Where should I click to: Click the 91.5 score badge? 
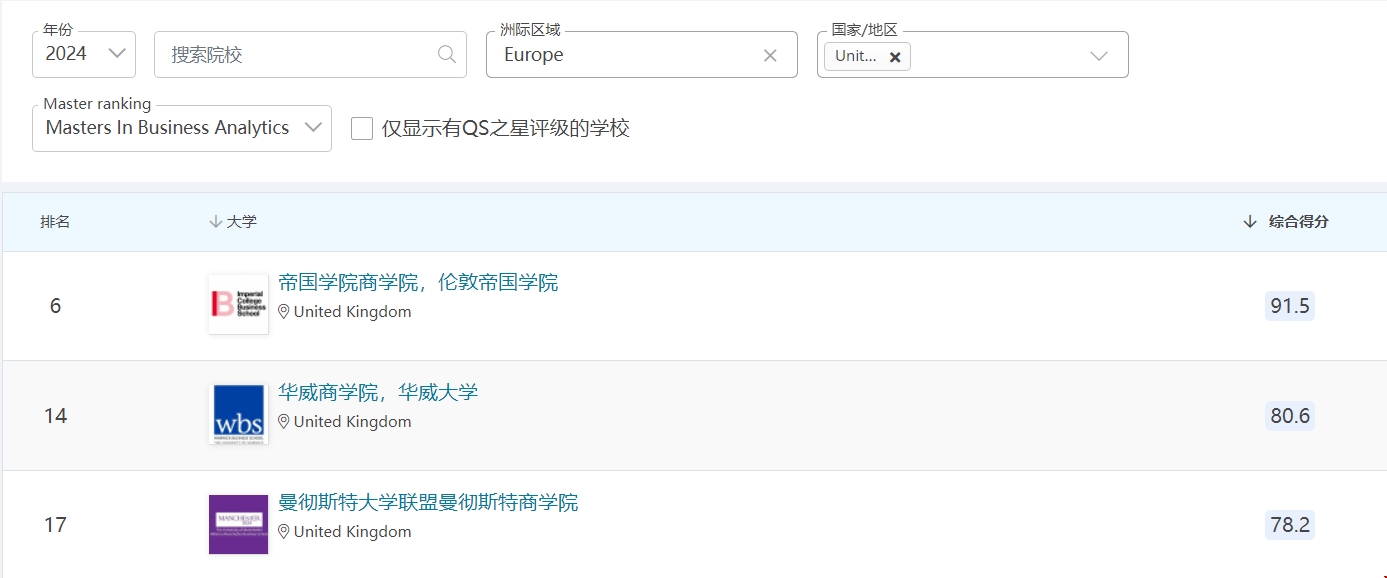1289,306
